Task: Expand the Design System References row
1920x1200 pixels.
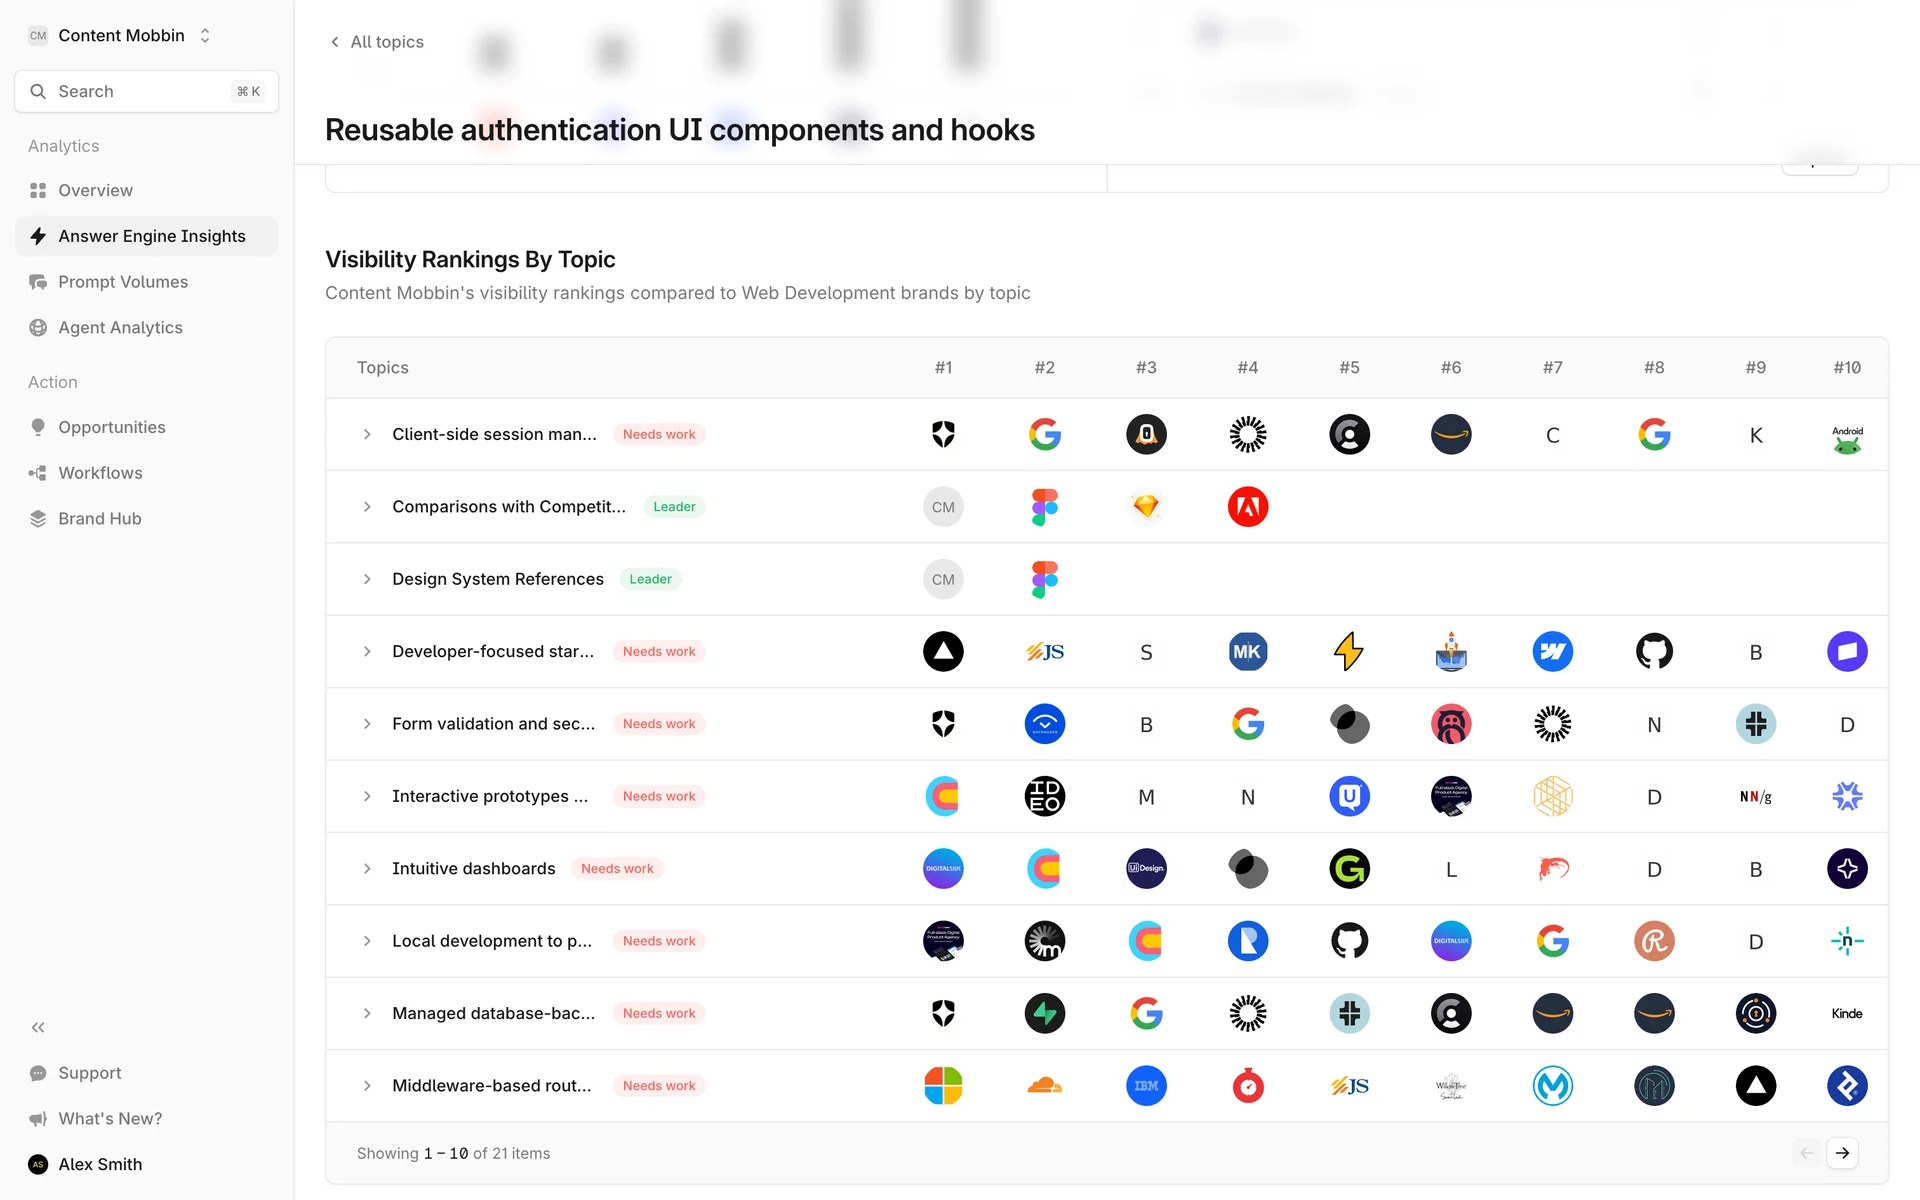Action: tap(367, 579)
